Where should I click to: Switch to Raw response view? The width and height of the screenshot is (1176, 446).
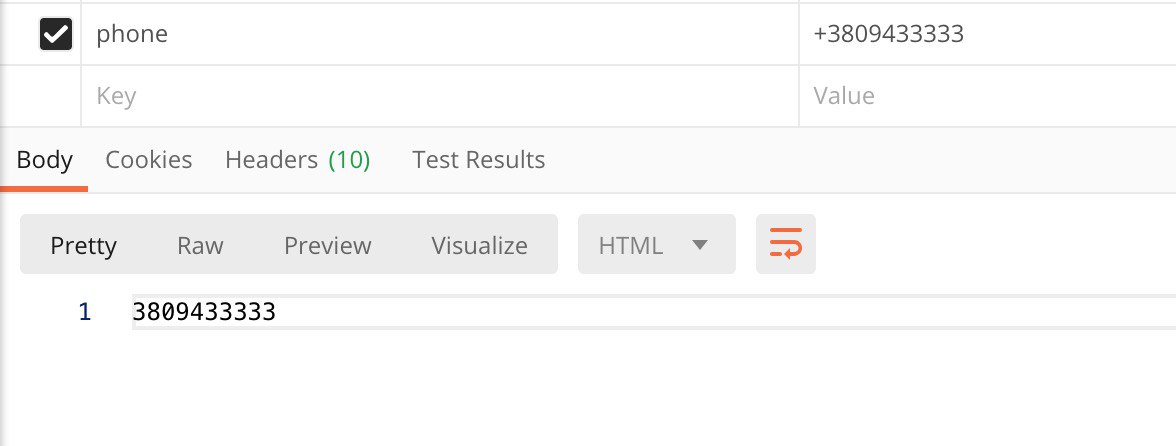pyautogui.click(x=200, y=245)
